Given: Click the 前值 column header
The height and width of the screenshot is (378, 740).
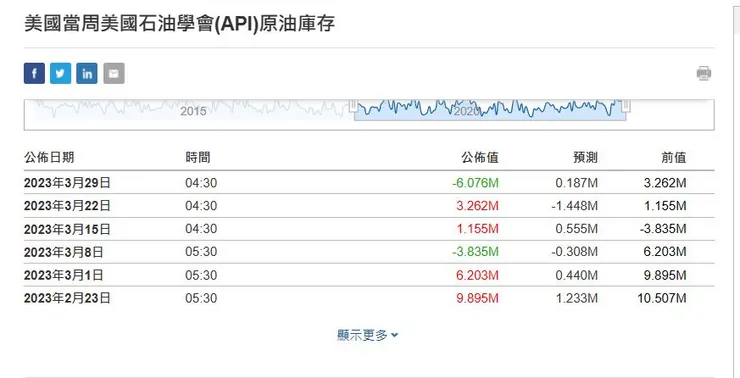Looking at the screenshot, I should (x=673, y=157).
